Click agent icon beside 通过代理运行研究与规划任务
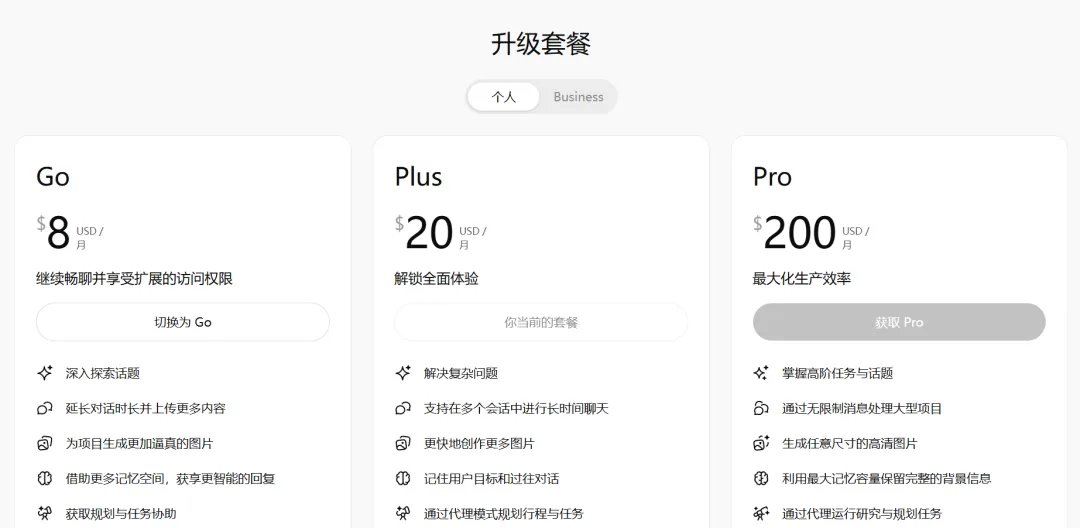The width and height of the screenshot is (1080, 528). pyautogui.click(x=761, y=514)
